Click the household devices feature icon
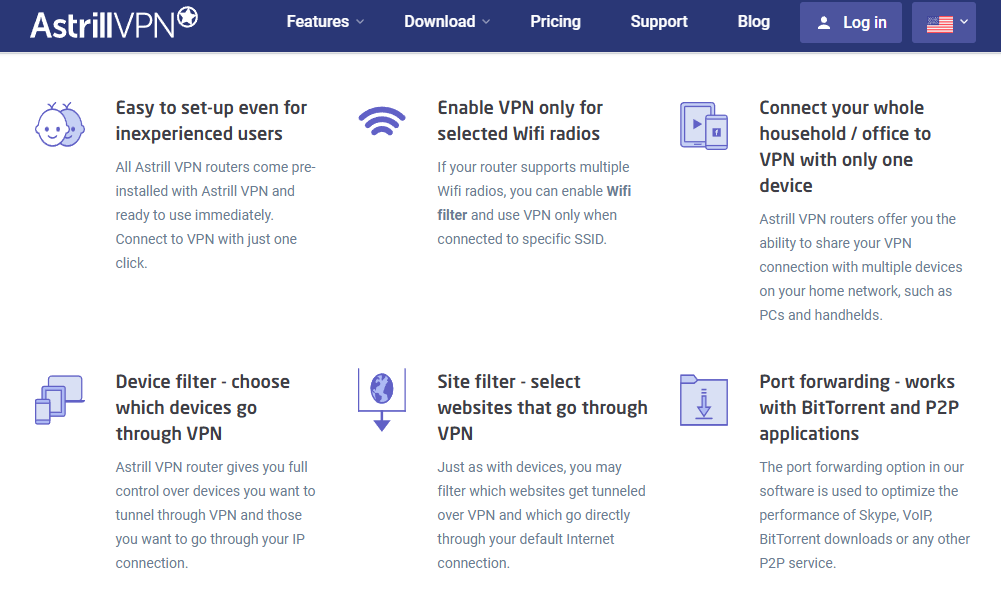Viewport: 1001px width, 600px height. click(704, 124)
